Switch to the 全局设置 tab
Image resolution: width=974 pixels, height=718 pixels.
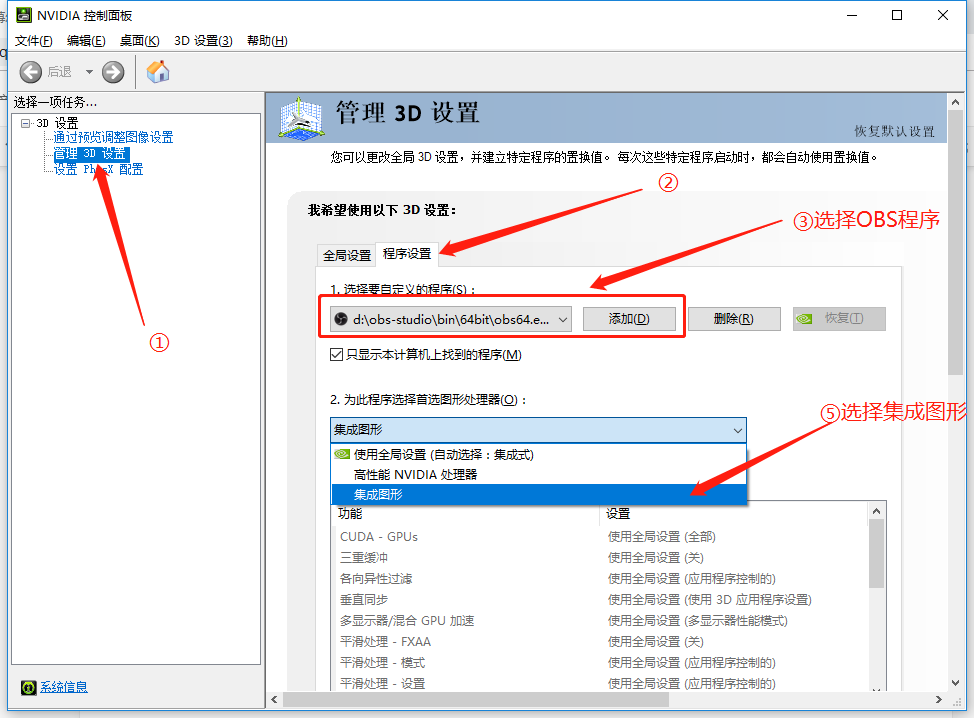tap(347, 255)
